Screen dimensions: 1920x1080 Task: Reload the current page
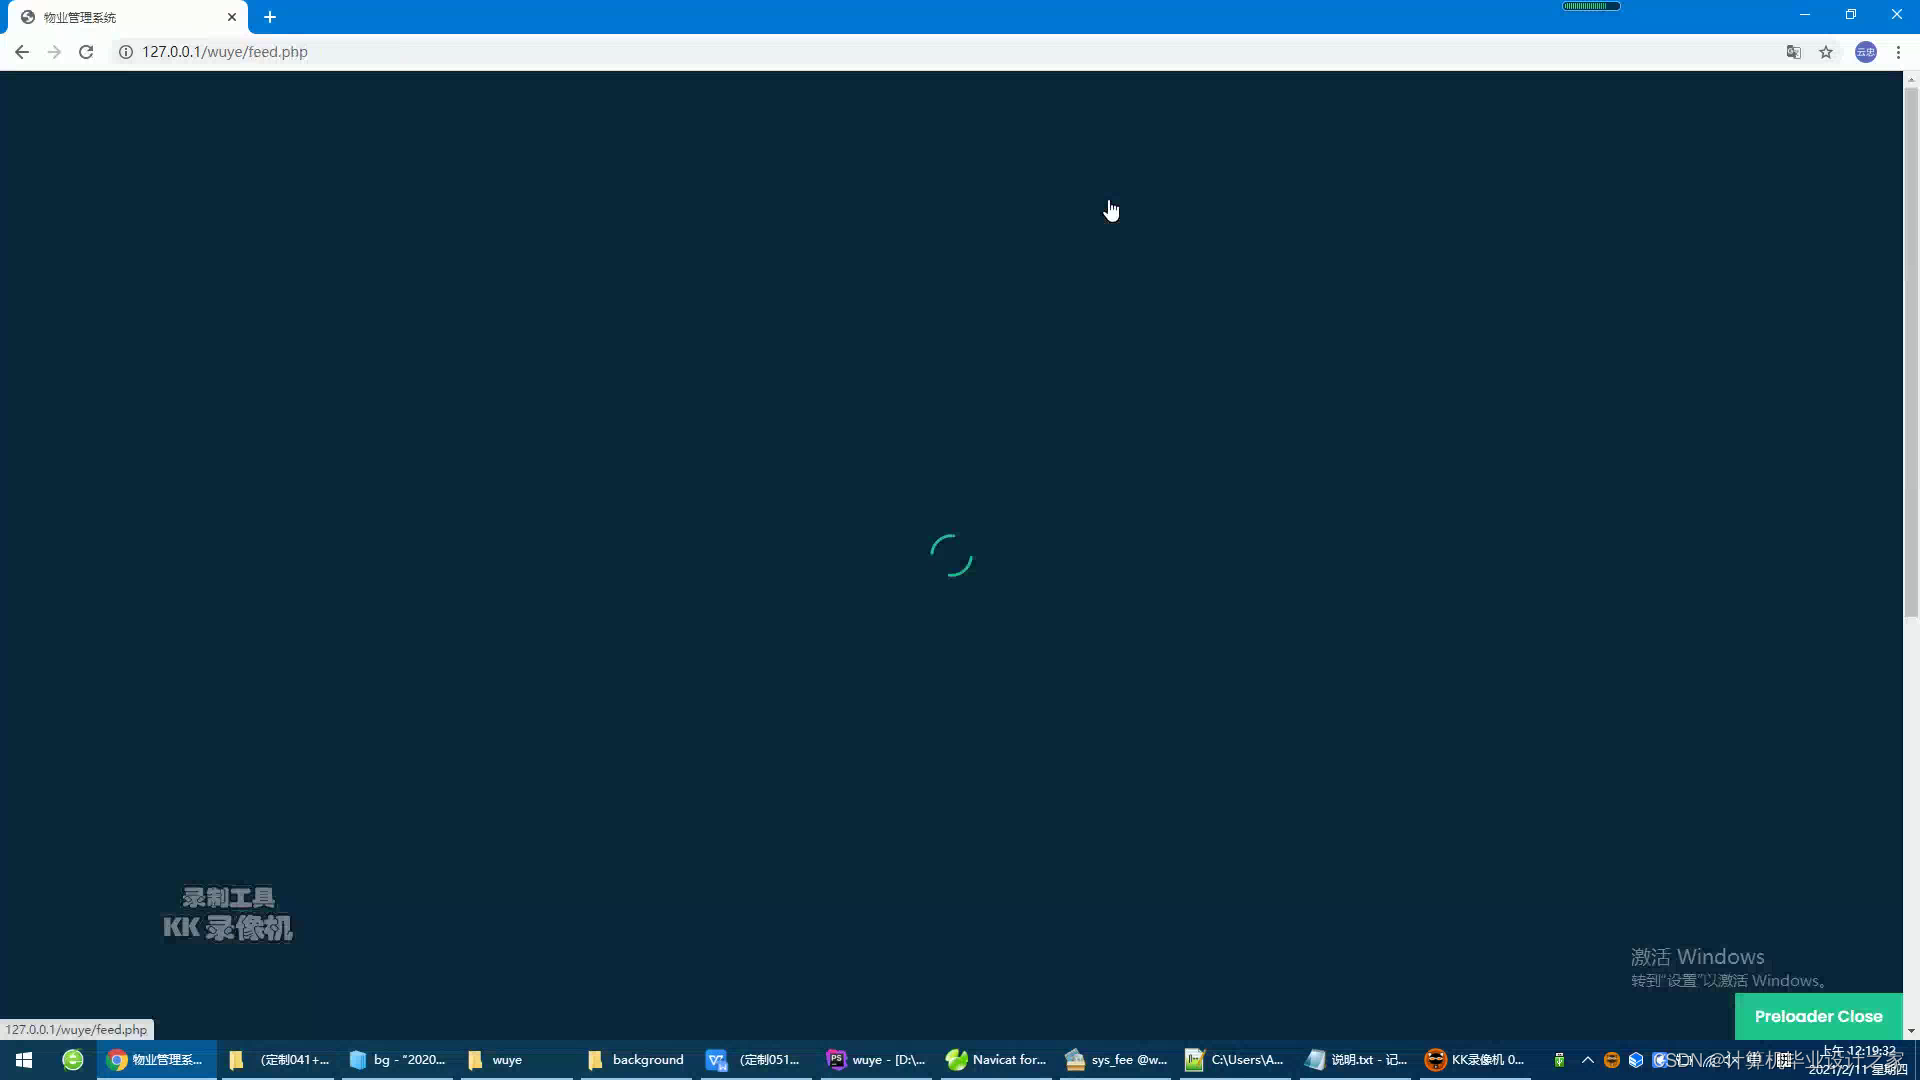86,52
